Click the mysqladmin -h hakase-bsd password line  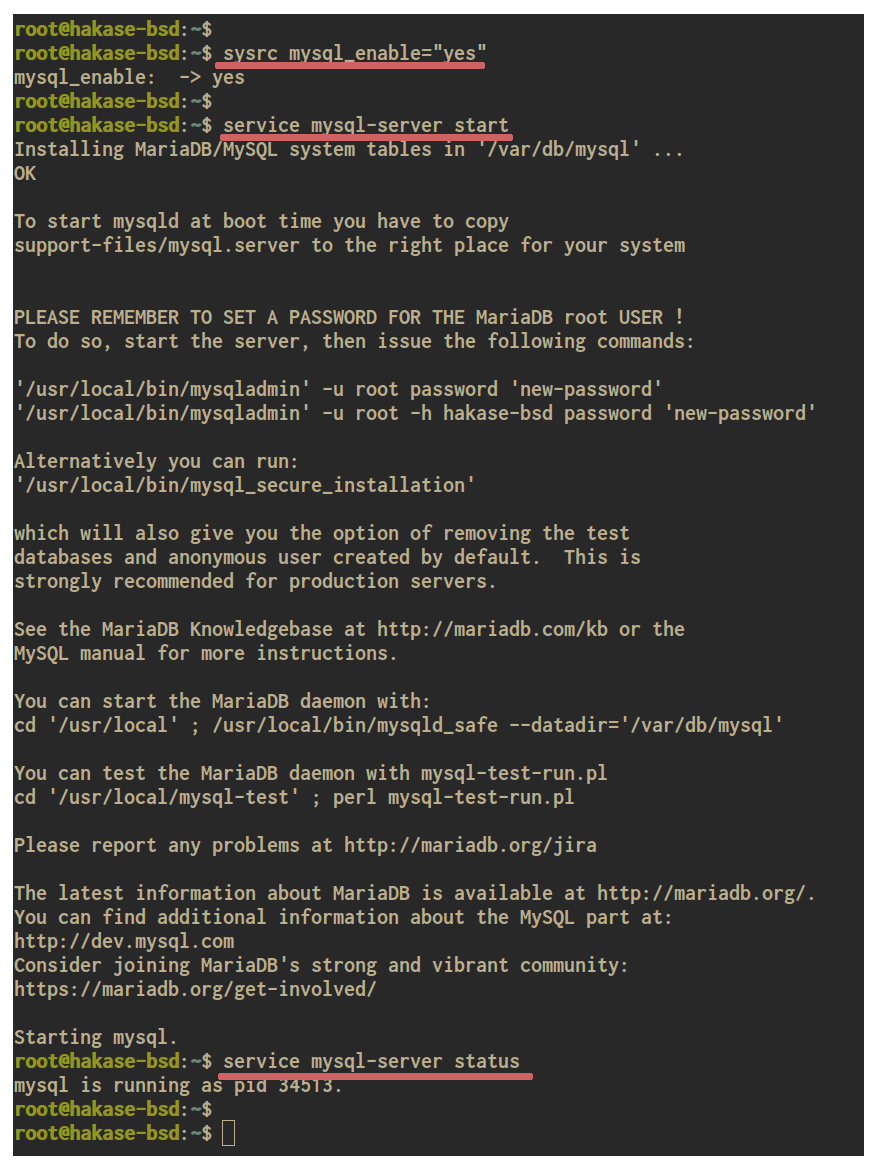coord(415,413)
